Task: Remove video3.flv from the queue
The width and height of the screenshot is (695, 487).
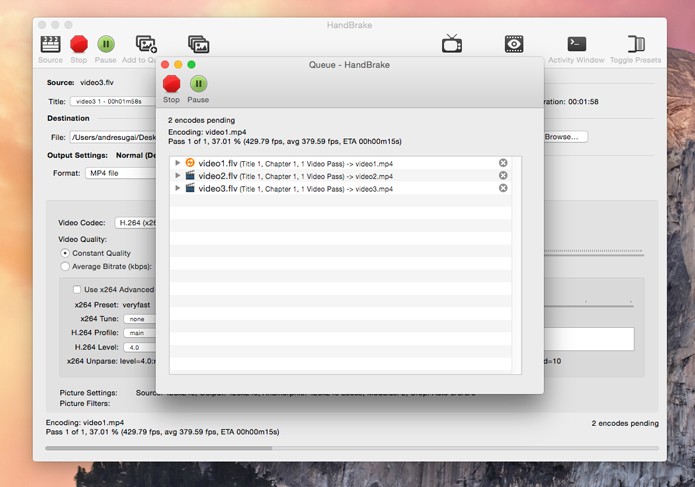Action: (x=503, y=188)
